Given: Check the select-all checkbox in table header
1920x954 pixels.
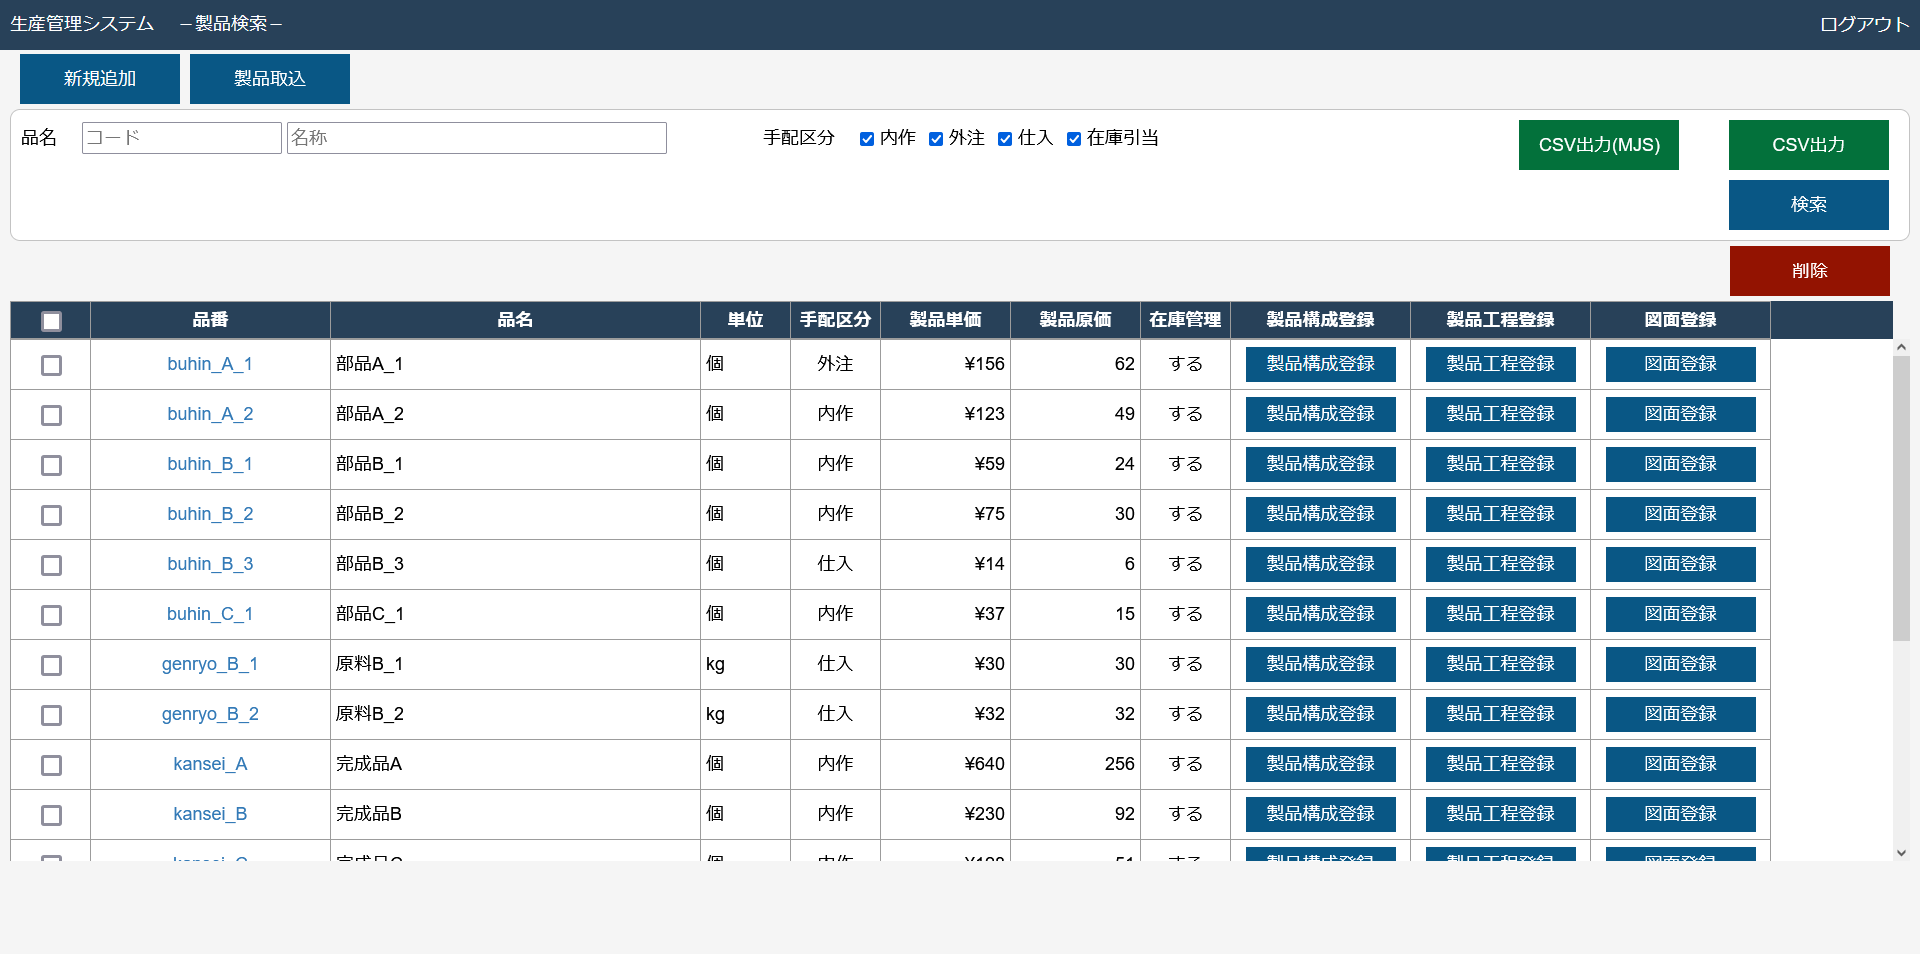Looking at the screenshot, I should coord(51,321).
